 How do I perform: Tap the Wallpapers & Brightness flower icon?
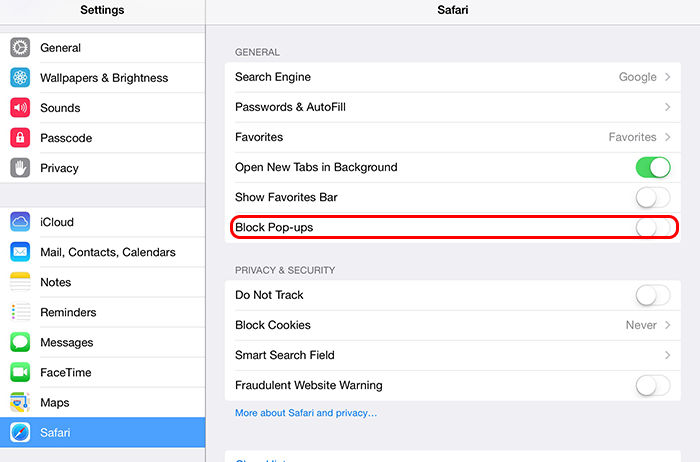(x=20, y=78)
